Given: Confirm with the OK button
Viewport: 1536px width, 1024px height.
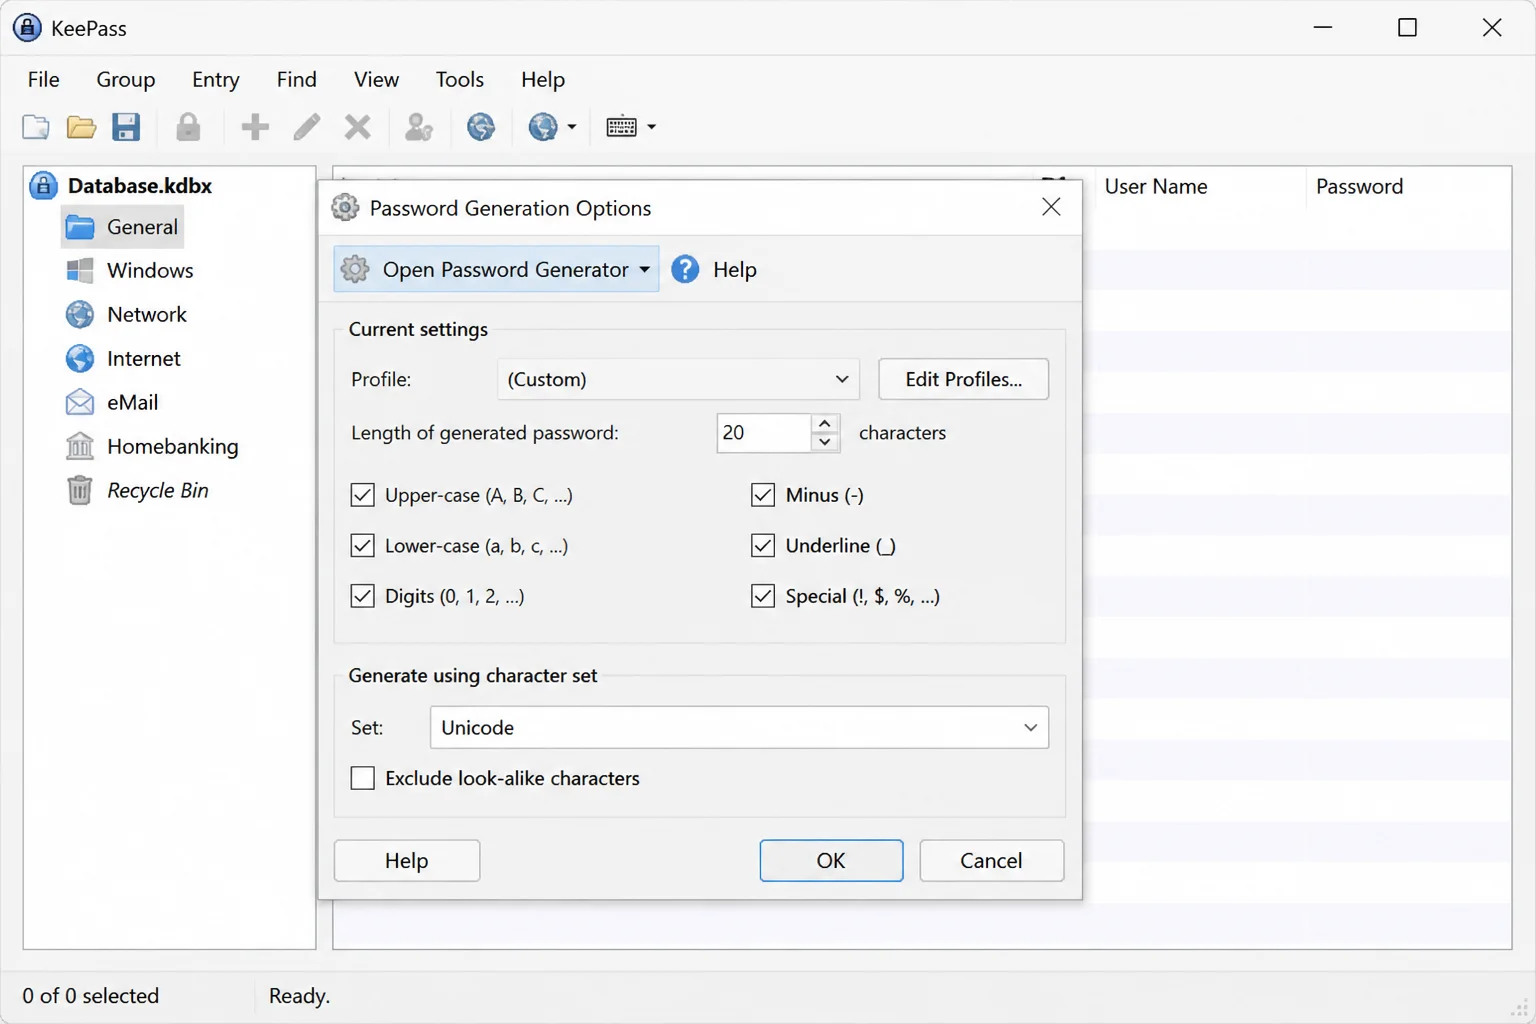Looking at the screenshot, I should point(831,860).
